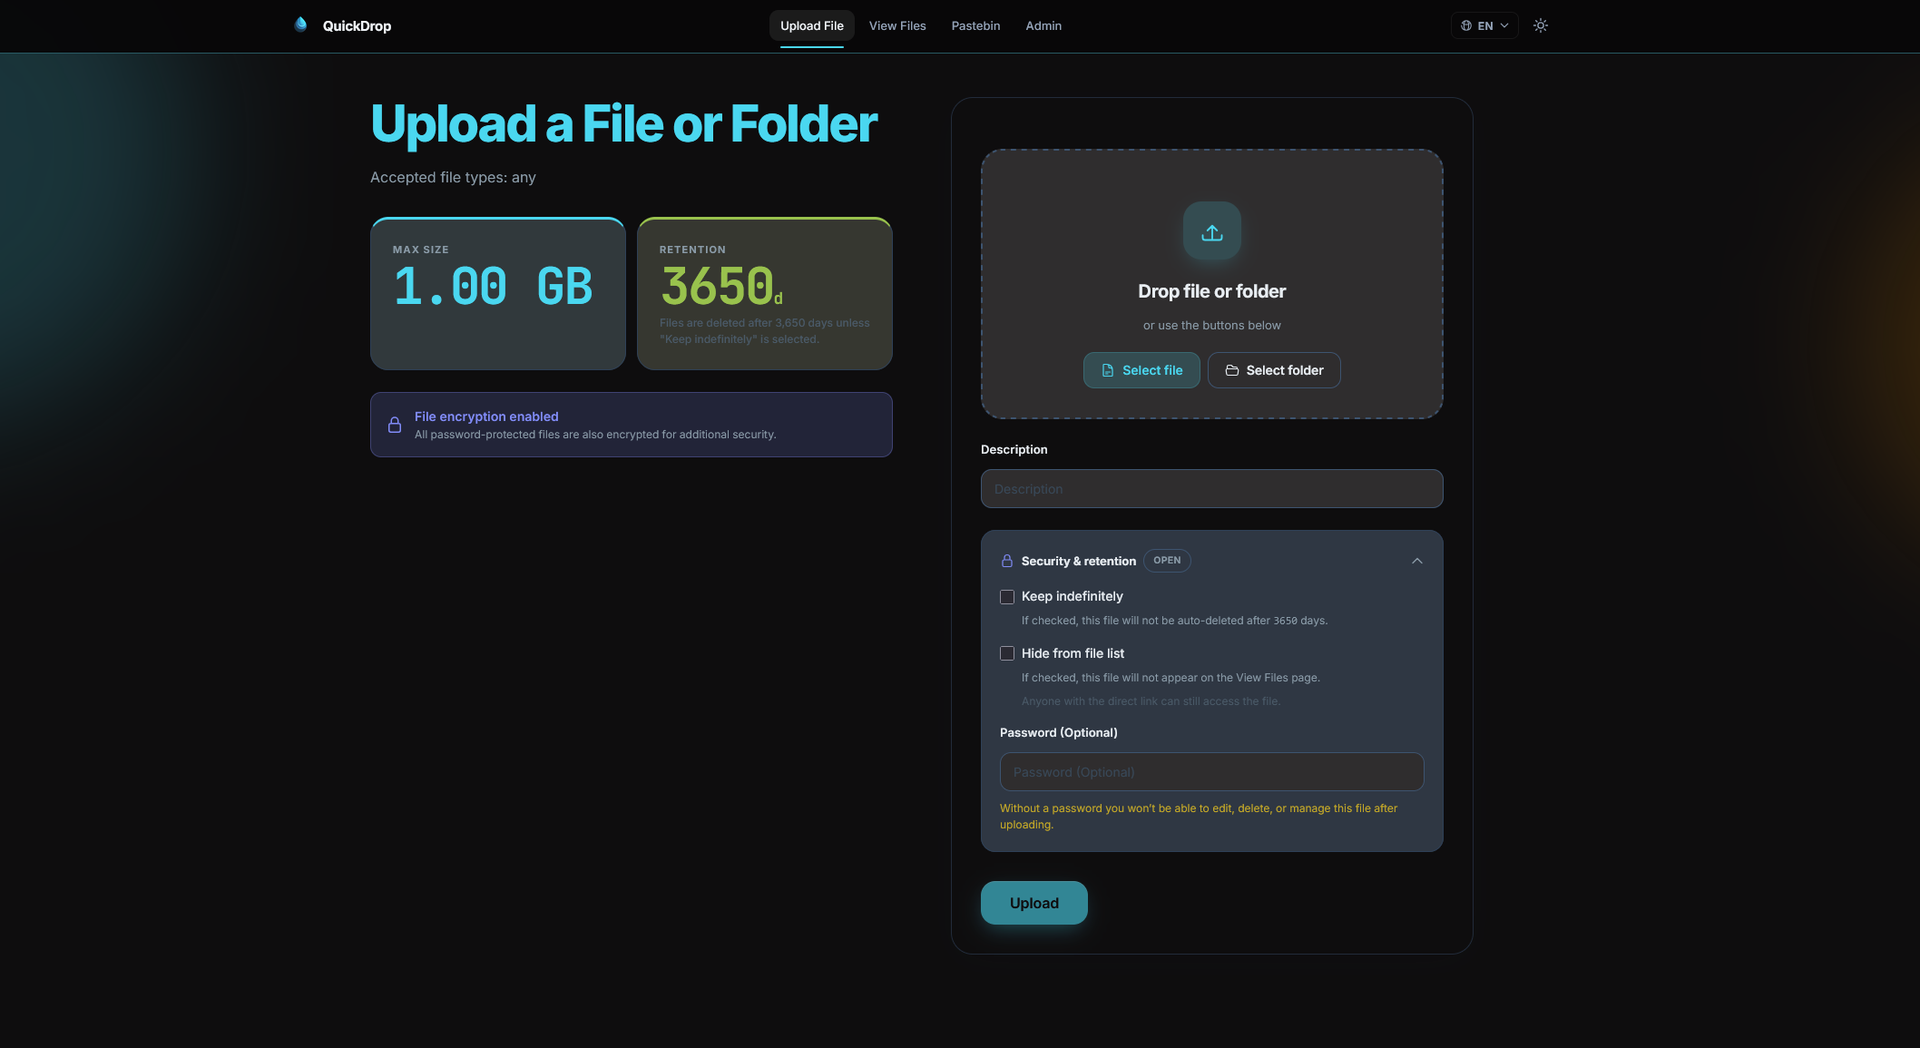Screen dimensions: 1920x1048
Task: Click the OPEN badge in Security section
Action: [1167, 561]
